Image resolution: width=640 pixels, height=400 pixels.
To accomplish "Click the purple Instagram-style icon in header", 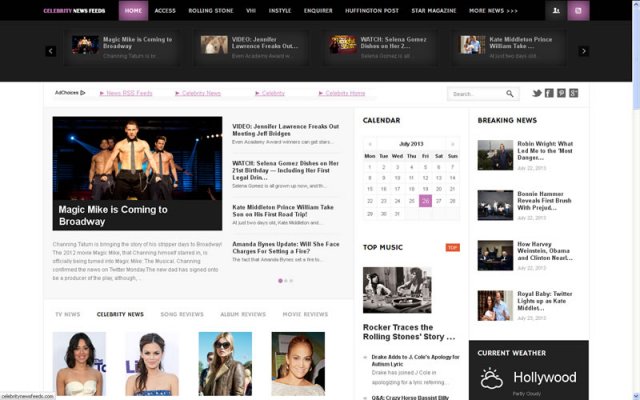I will (x=578, y=11).
